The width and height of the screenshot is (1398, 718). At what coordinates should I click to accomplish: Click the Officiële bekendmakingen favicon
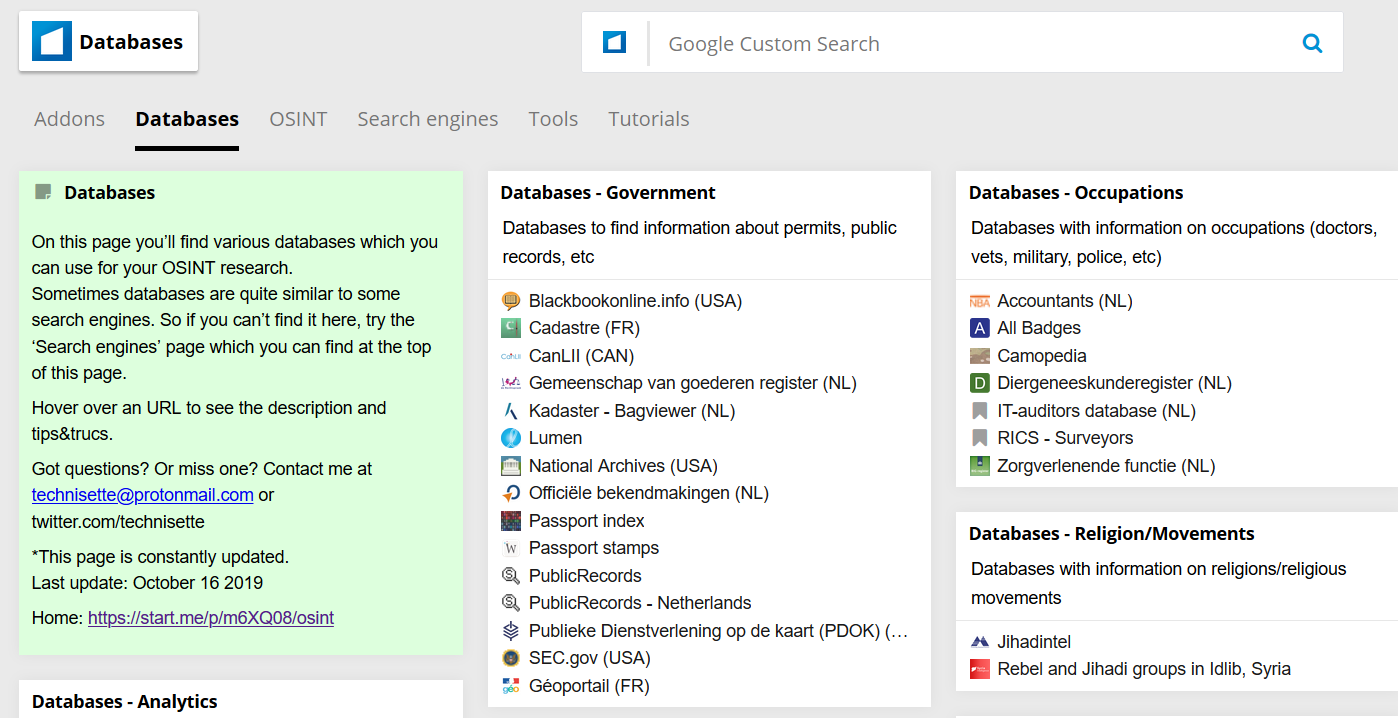pos(511,493)
